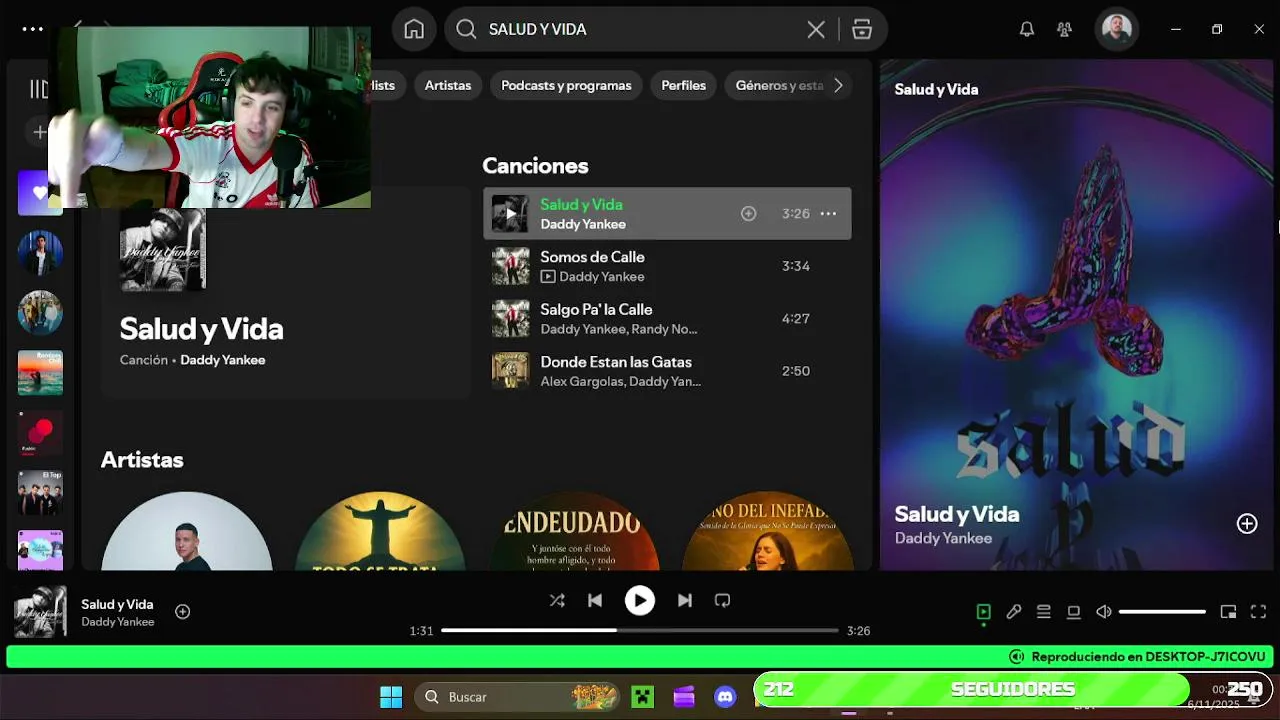Viewport: 1280px width, 720px height.
Task: Open the Windows Start button
Action: (x=391, y=697)
